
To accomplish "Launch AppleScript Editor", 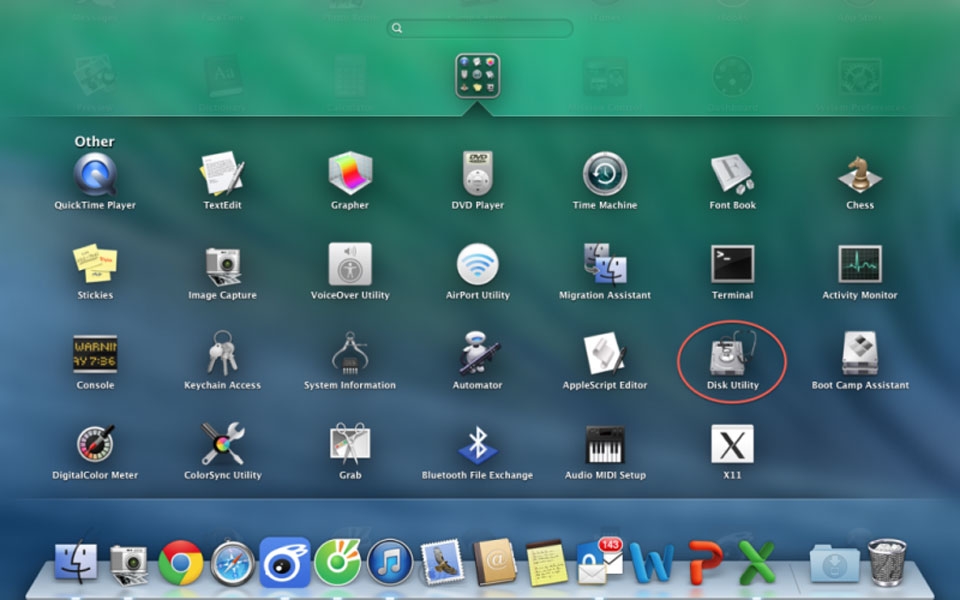I will (x=605, y=353).
